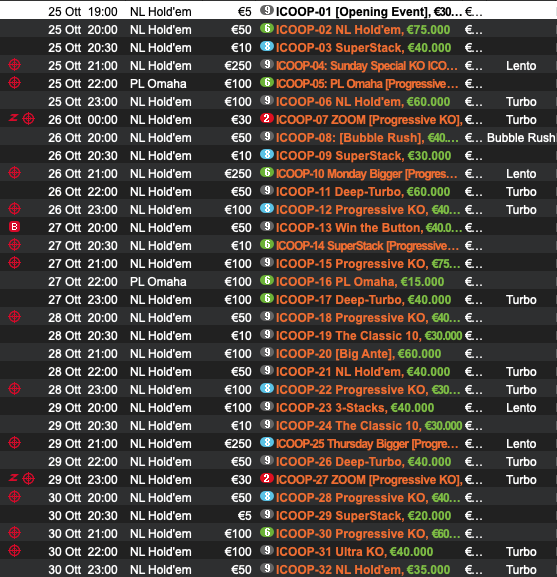This screenshot has width=557, height=577.
Task: Open ICOOP-23 3-Stacks €40.000 tournament
Action: 355,408
